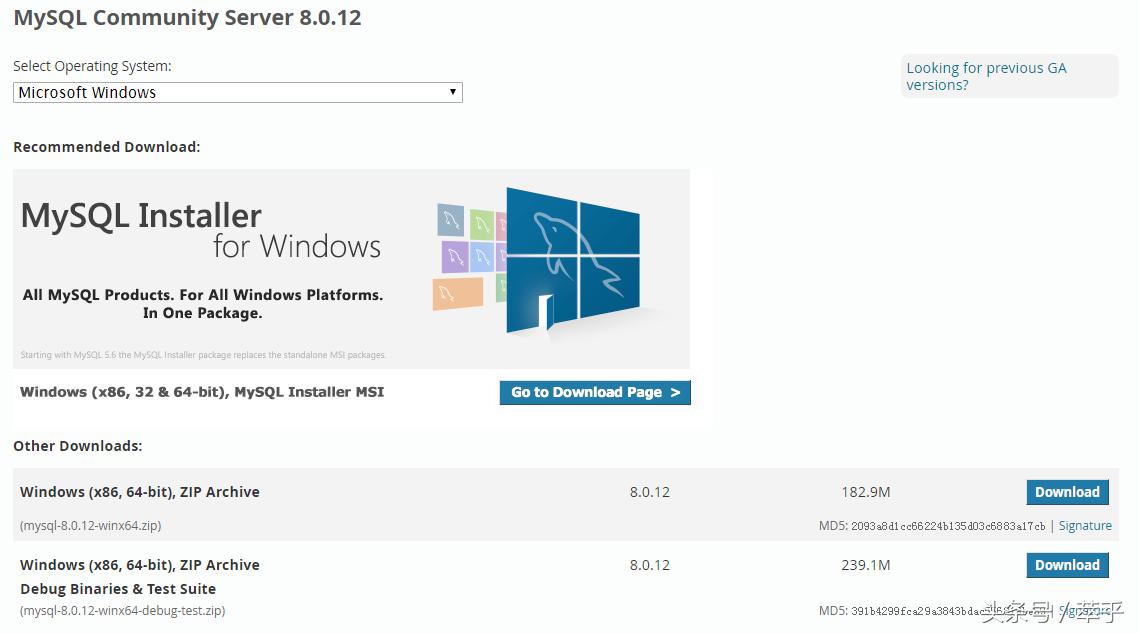Click the MySQL Community Server 8.0.12 heading
Image resolution: width=1139 pixels, height=633 pixels.
(x=187, y=17)
